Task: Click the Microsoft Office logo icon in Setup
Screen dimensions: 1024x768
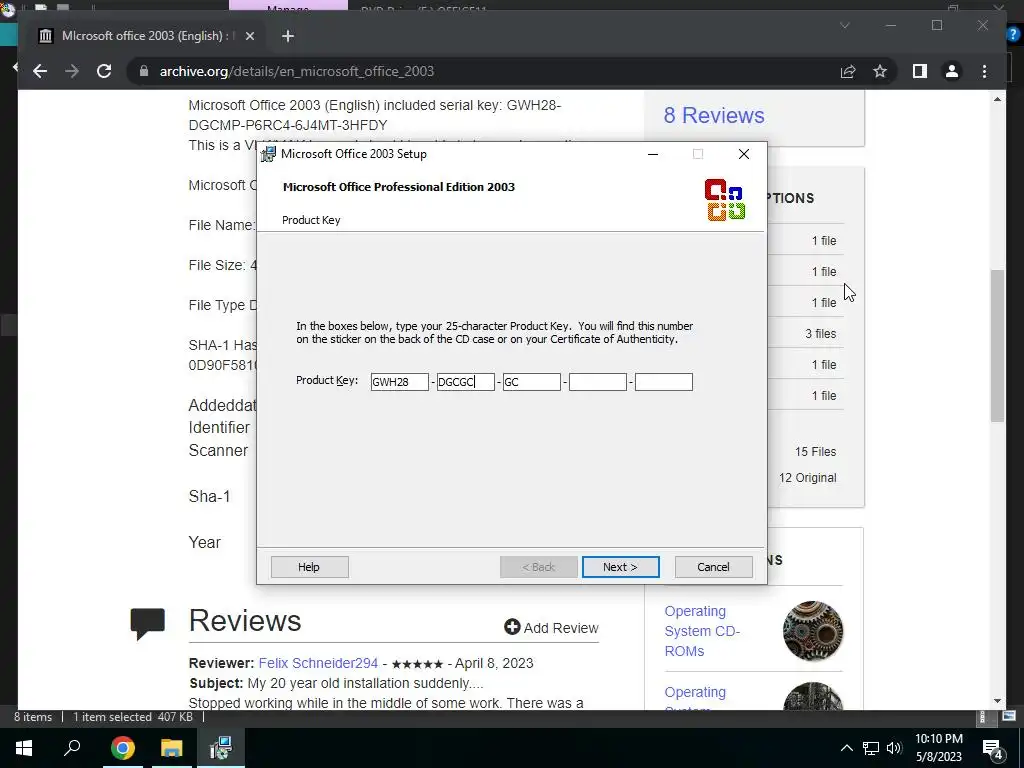Action: pyautogui.click(x=725, y=200)
